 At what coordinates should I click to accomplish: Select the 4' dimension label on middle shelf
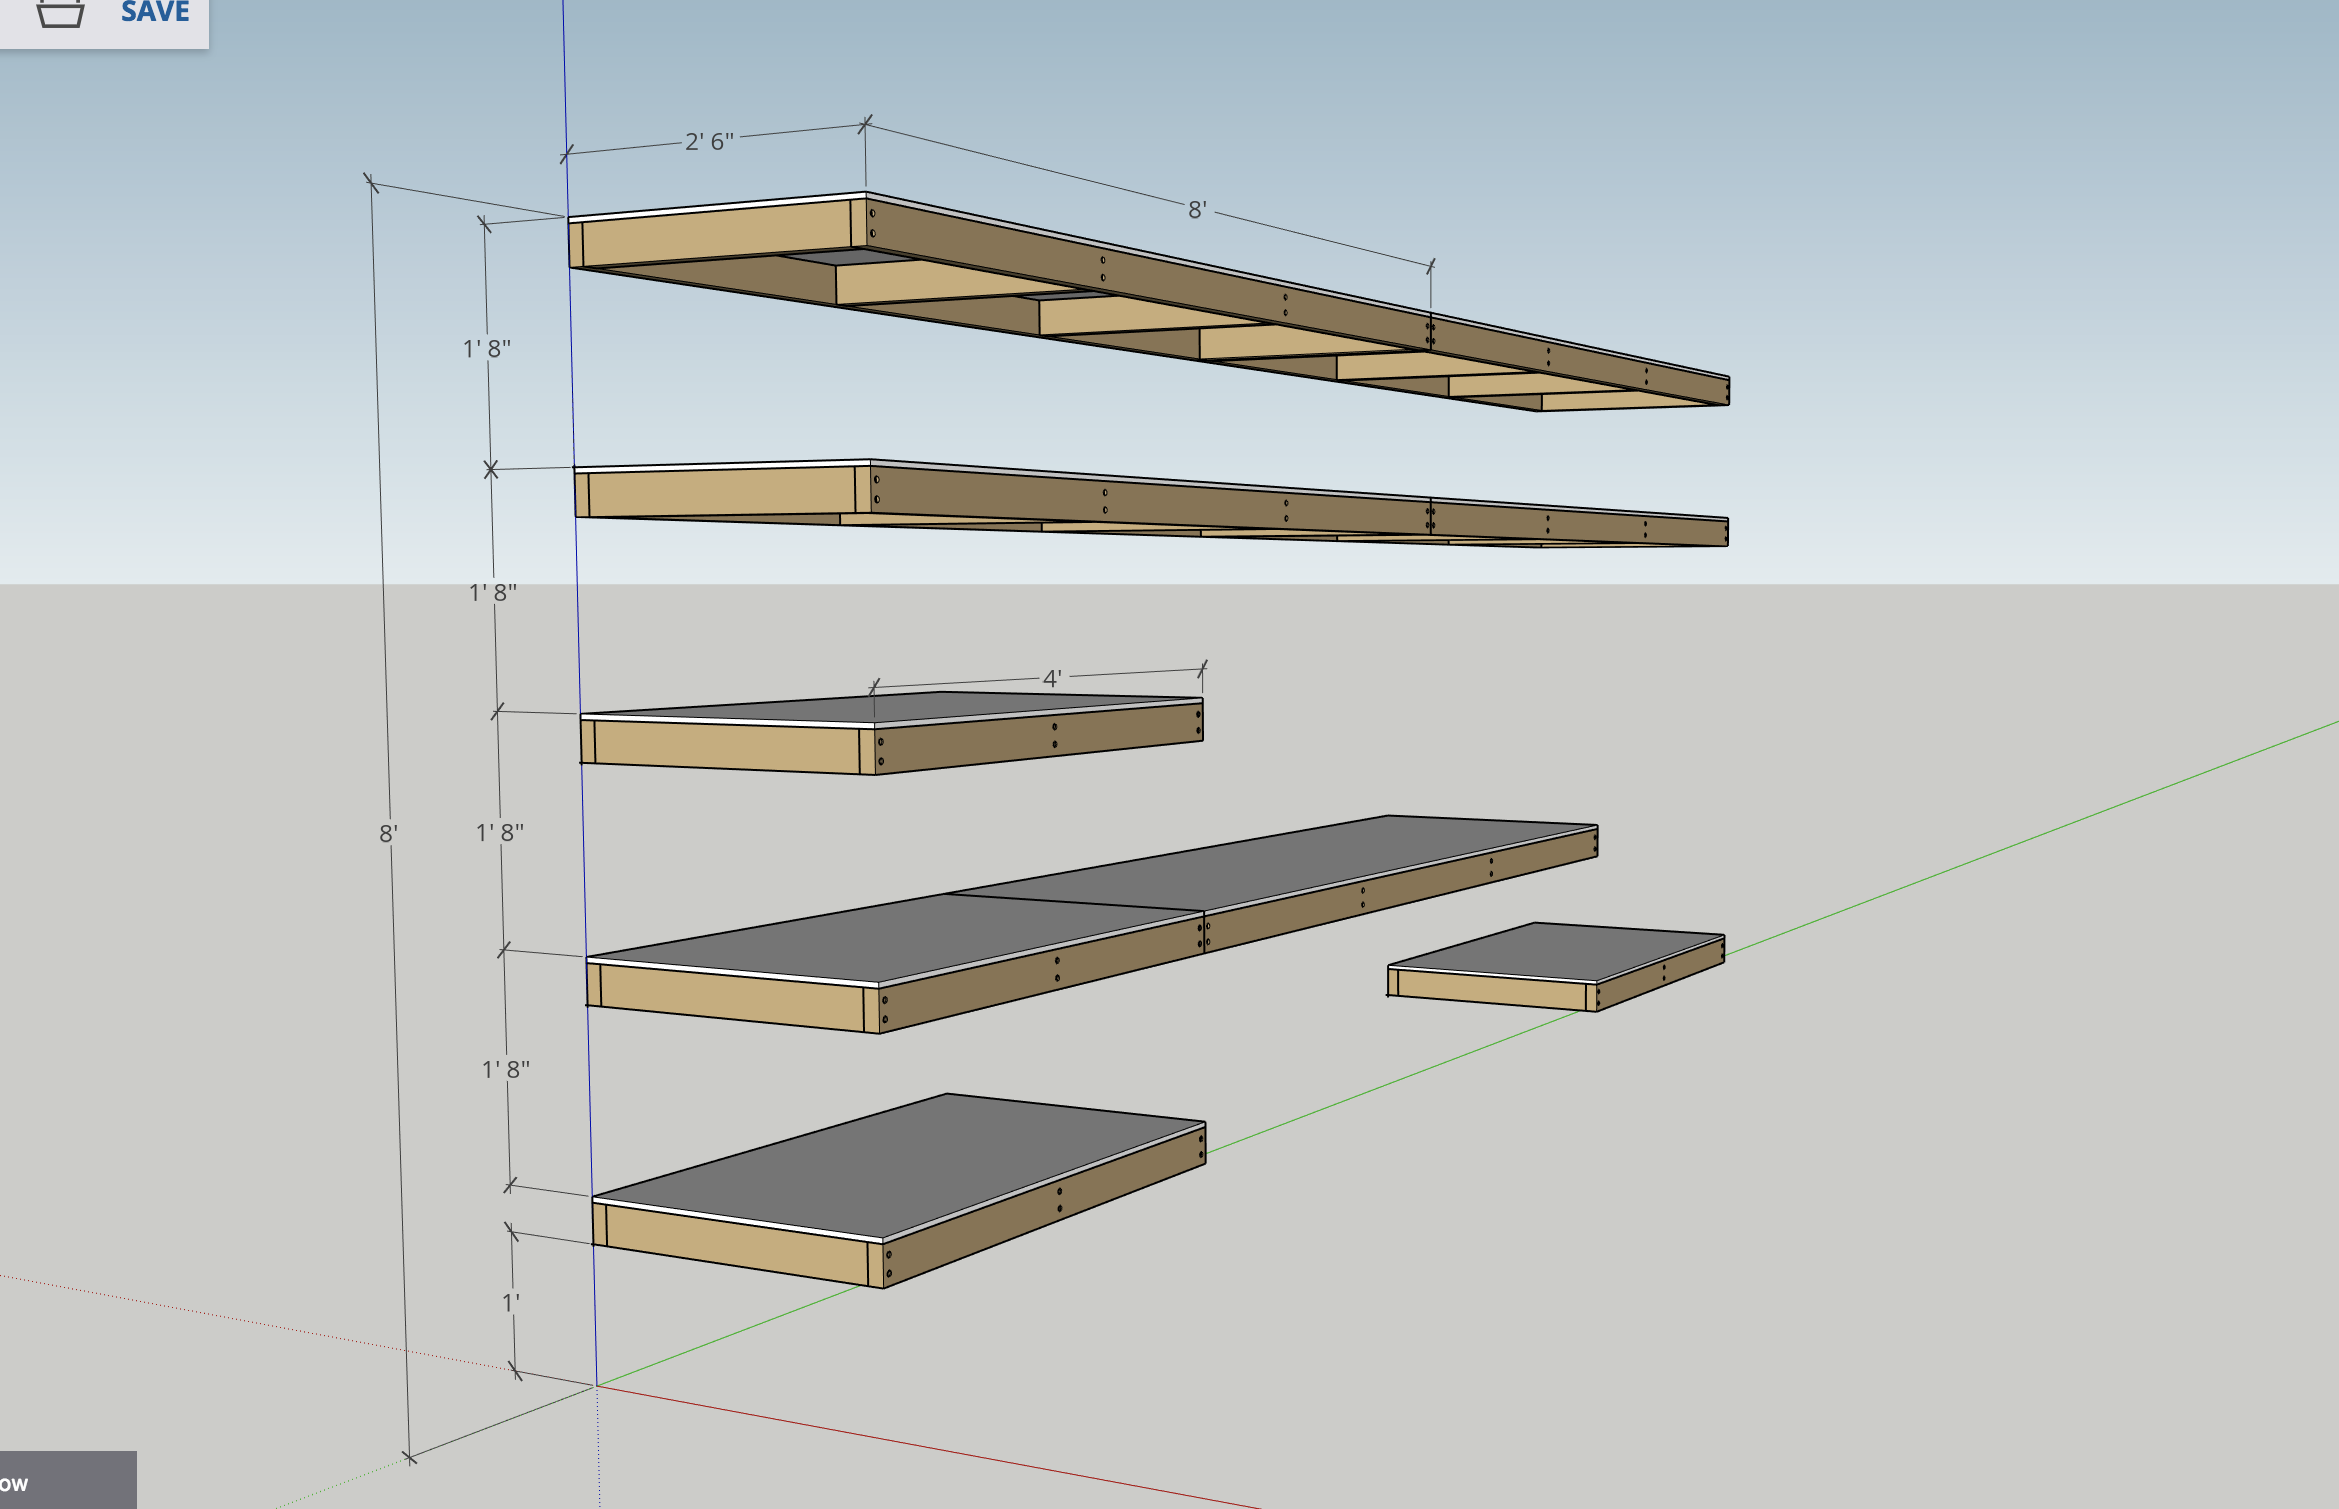(x=1051, y=679)
